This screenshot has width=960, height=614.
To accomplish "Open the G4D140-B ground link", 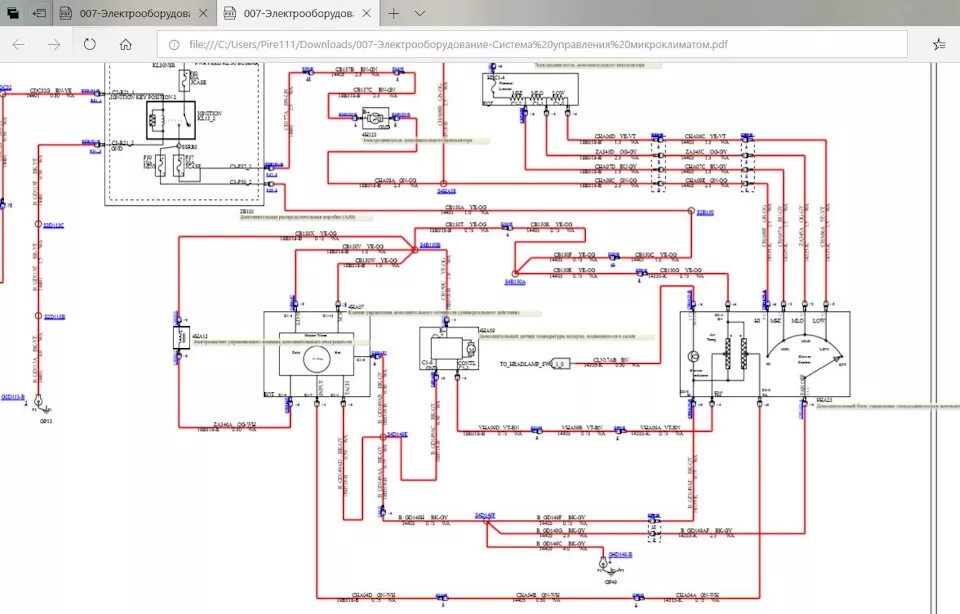I will (620, 555).
